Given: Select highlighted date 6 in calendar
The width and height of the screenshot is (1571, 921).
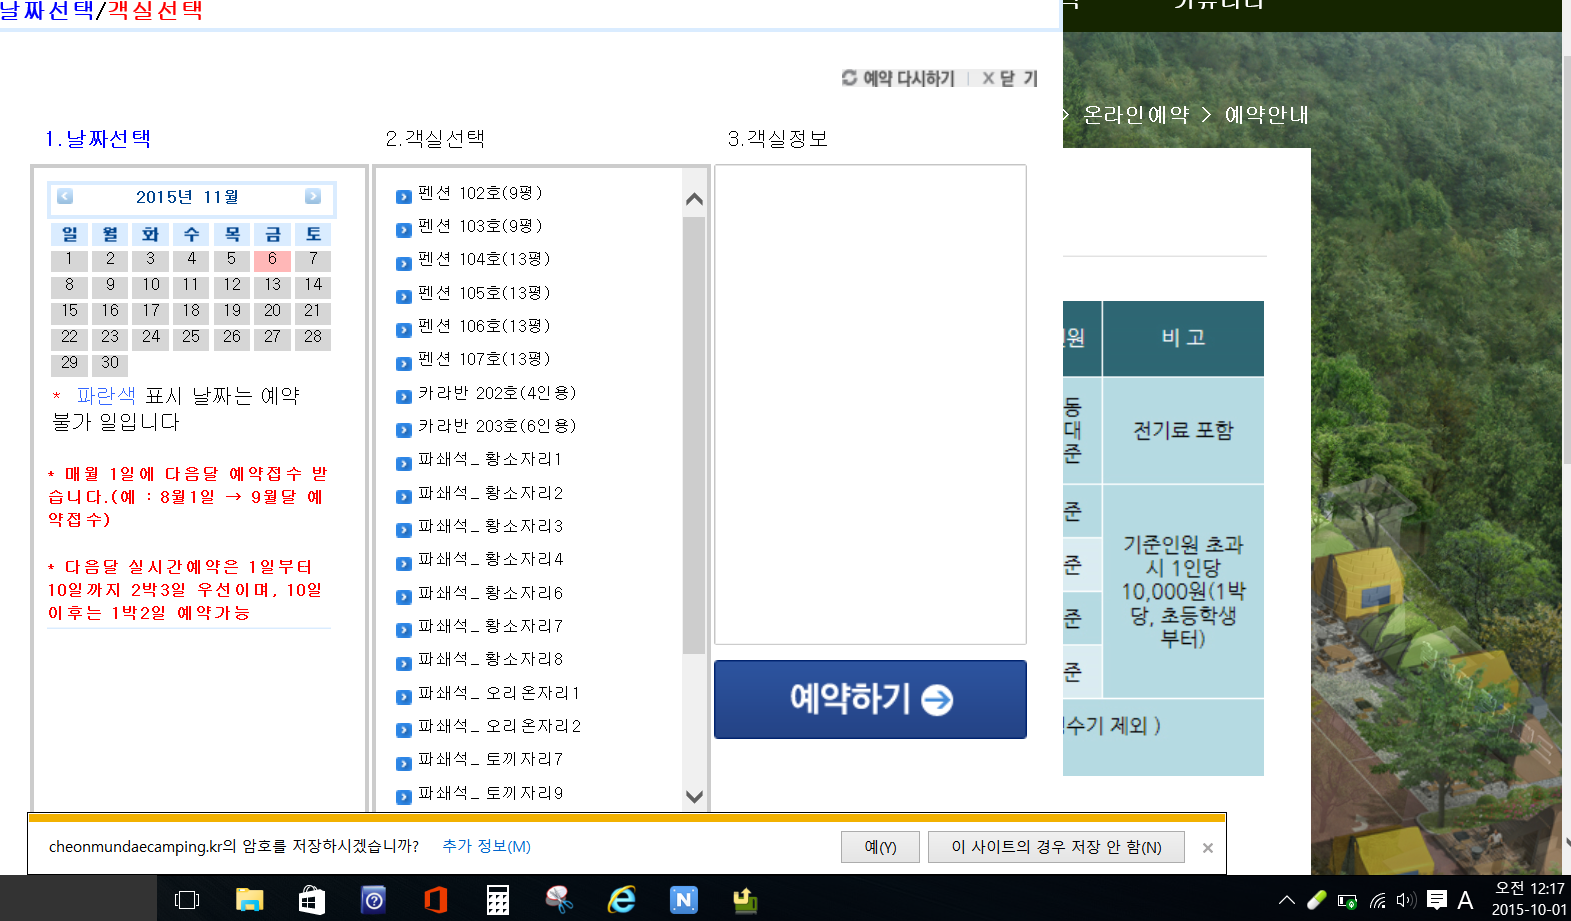Looking at the screenshot, I should (x=272, y=259).
